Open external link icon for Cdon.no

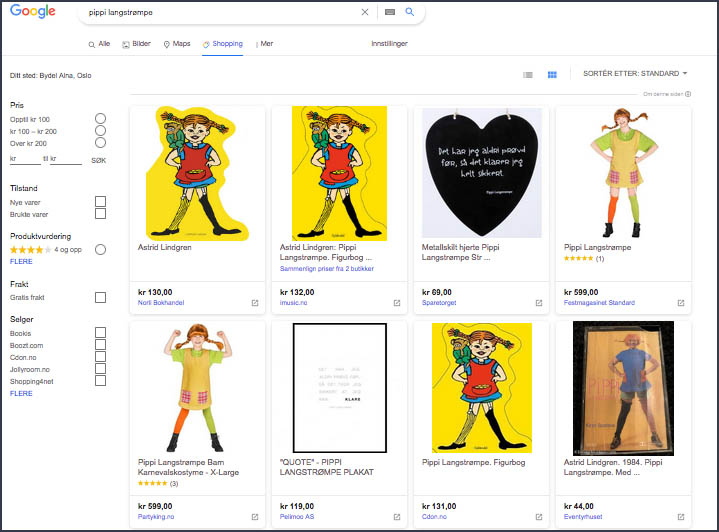539,517
